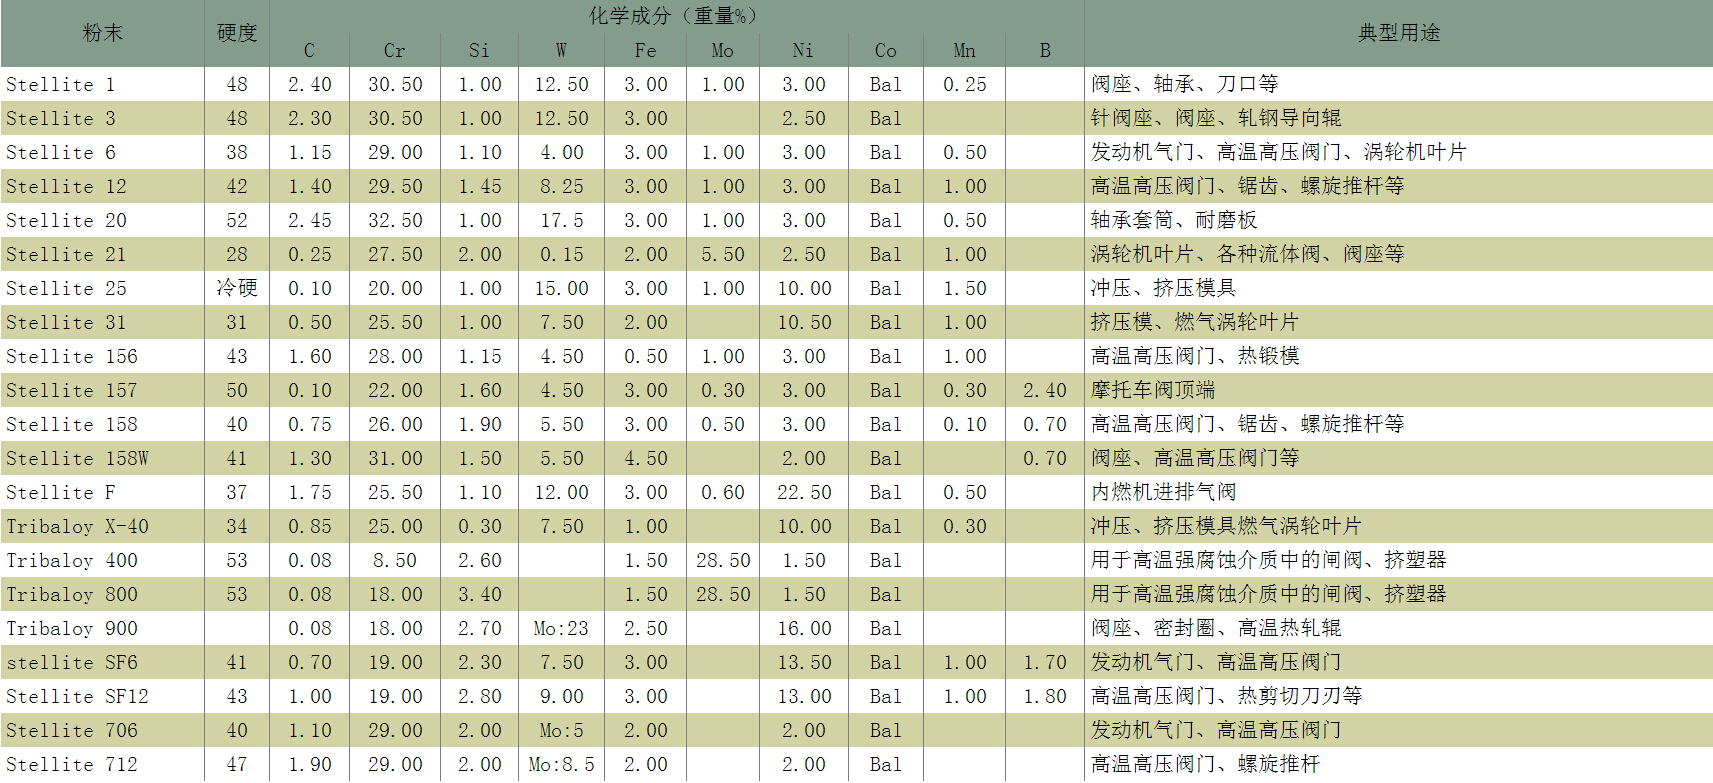Click the 典型用途 column header
The width and height of the screenshot is (1713, 783).
click(x=1398, y=33)
